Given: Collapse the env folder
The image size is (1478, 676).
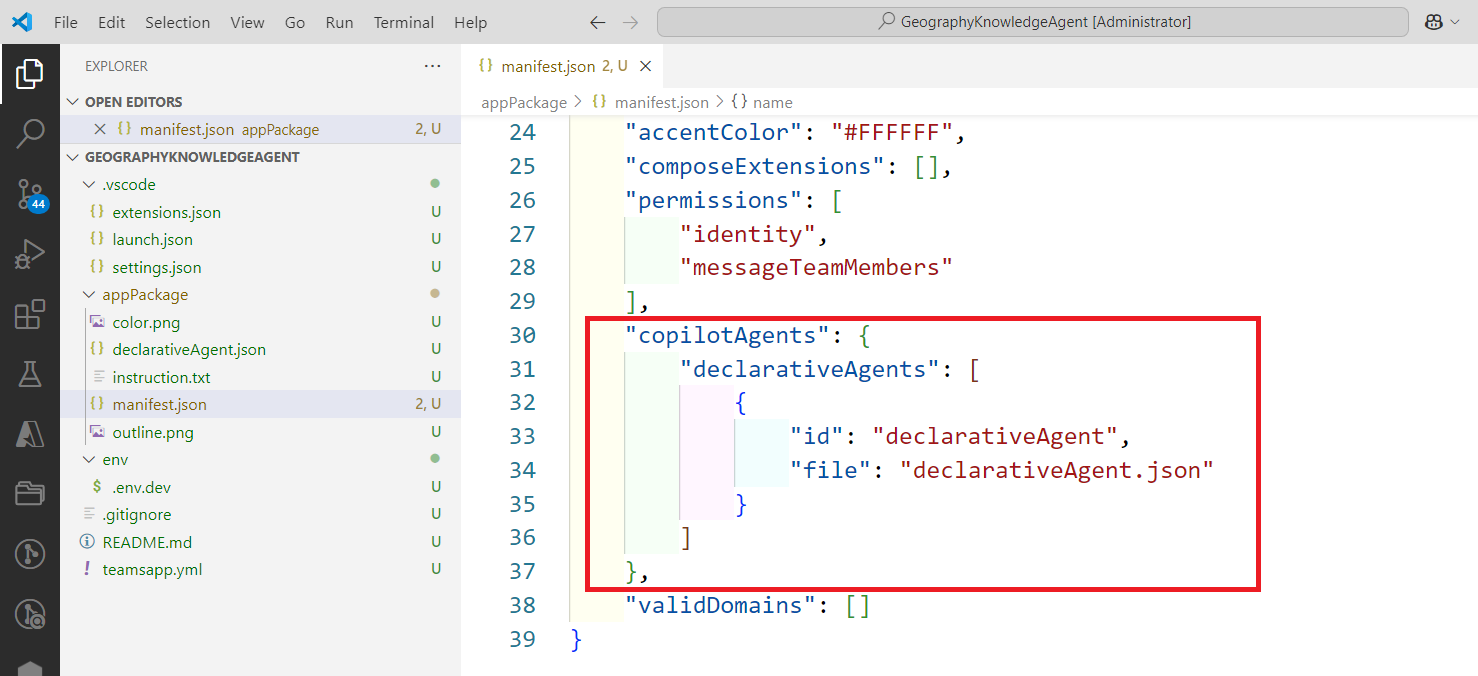Looking at the screenshot, I should 90,460.
